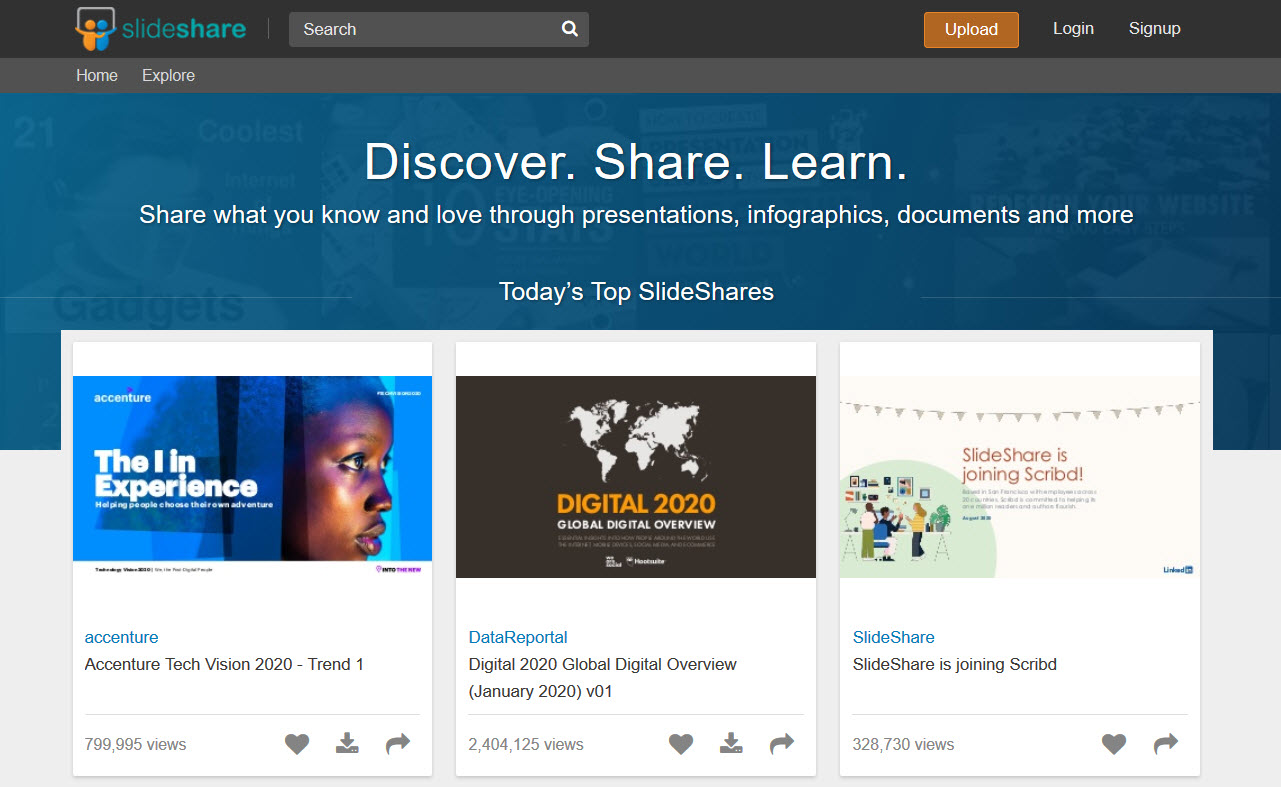Like the SlideShare is joining Scribd card
This screenshot has height=787, width=1281.
coord(1114,744)
